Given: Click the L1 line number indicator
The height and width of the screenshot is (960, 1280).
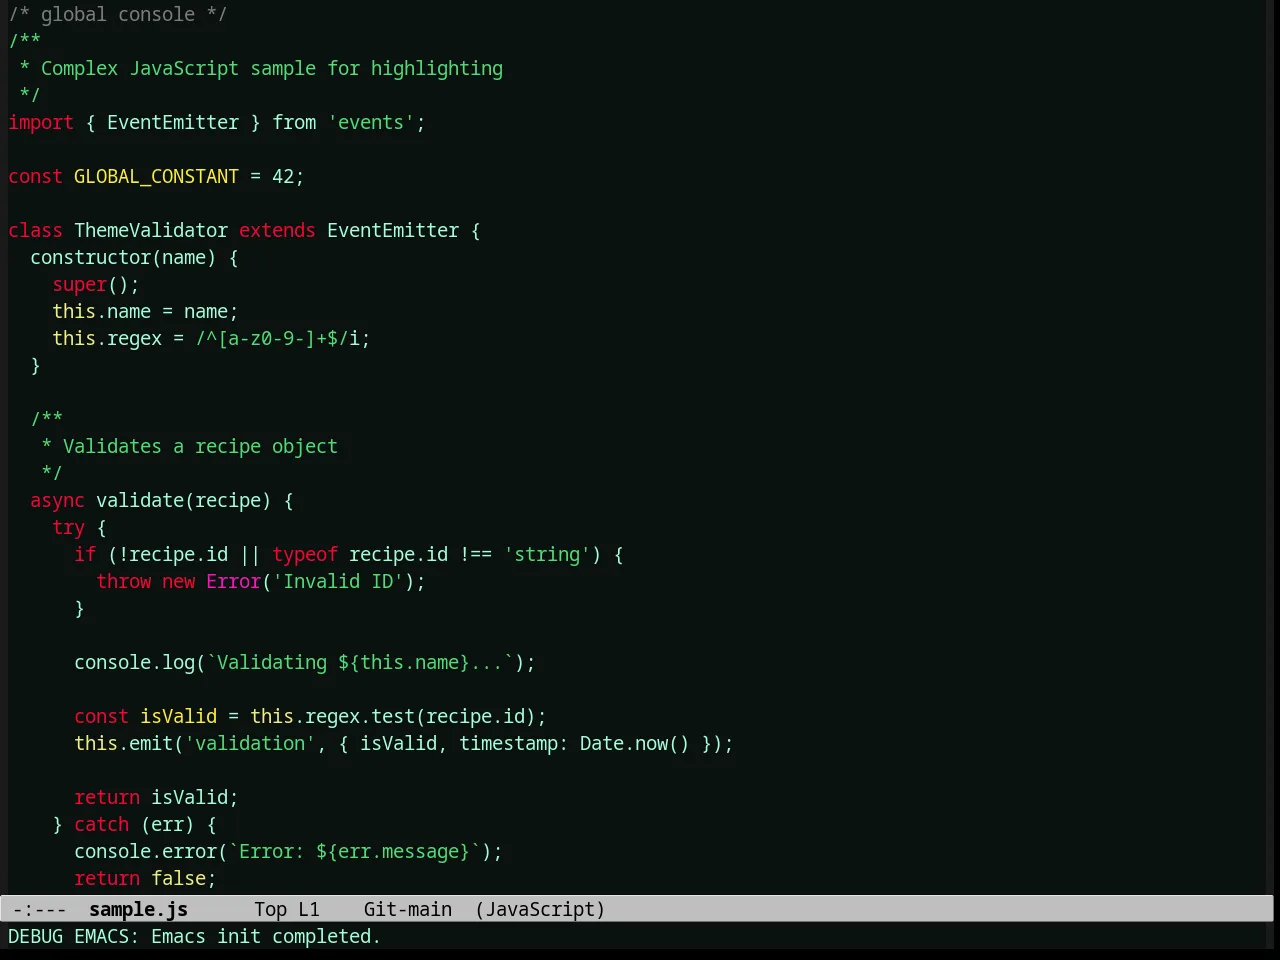Looking at the screenshot, I should (309, 909).
